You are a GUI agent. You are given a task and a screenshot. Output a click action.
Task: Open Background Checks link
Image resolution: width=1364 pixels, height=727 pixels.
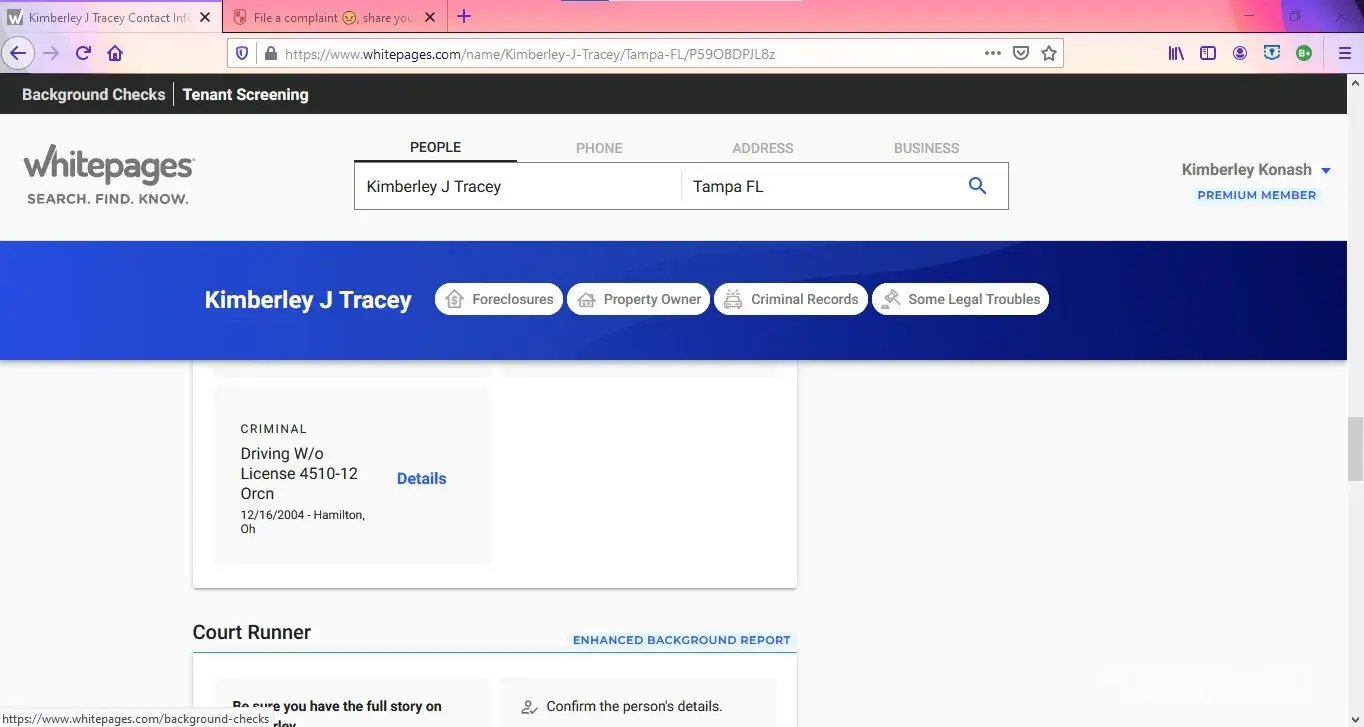click(x=94, y=95)
